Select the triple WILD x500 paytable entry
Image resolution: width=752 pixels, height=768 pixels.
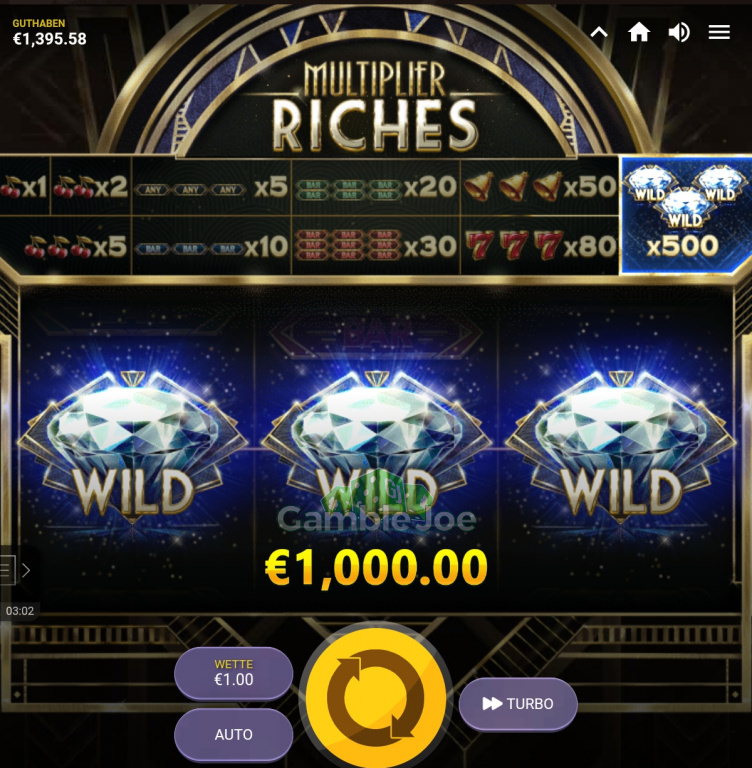pyautogui.click(x=685, y=215)
